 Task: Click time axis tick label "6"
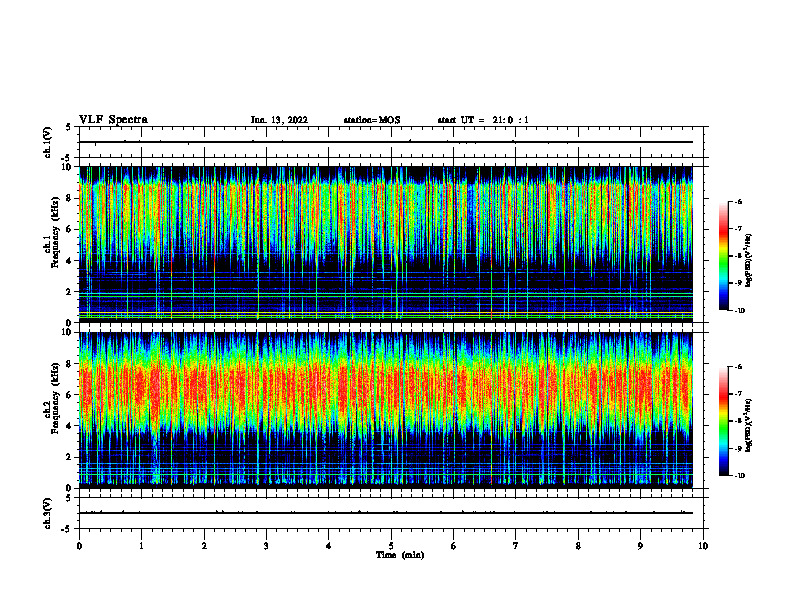tap(454, 546)
